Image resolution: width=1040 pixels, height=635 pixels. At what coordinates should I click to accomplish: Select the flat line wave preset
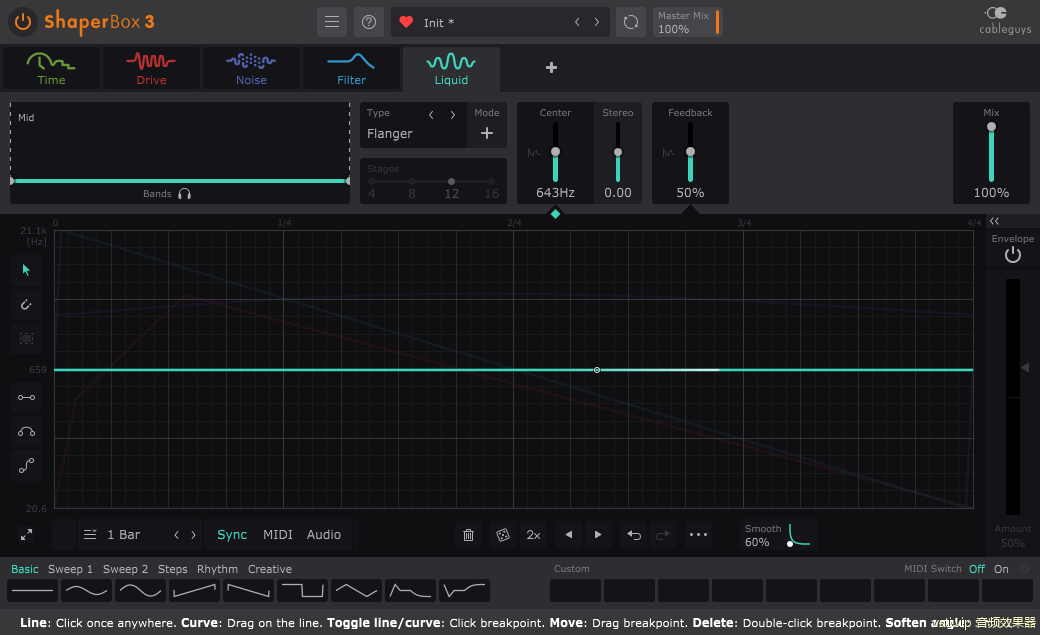pos(32,590)
